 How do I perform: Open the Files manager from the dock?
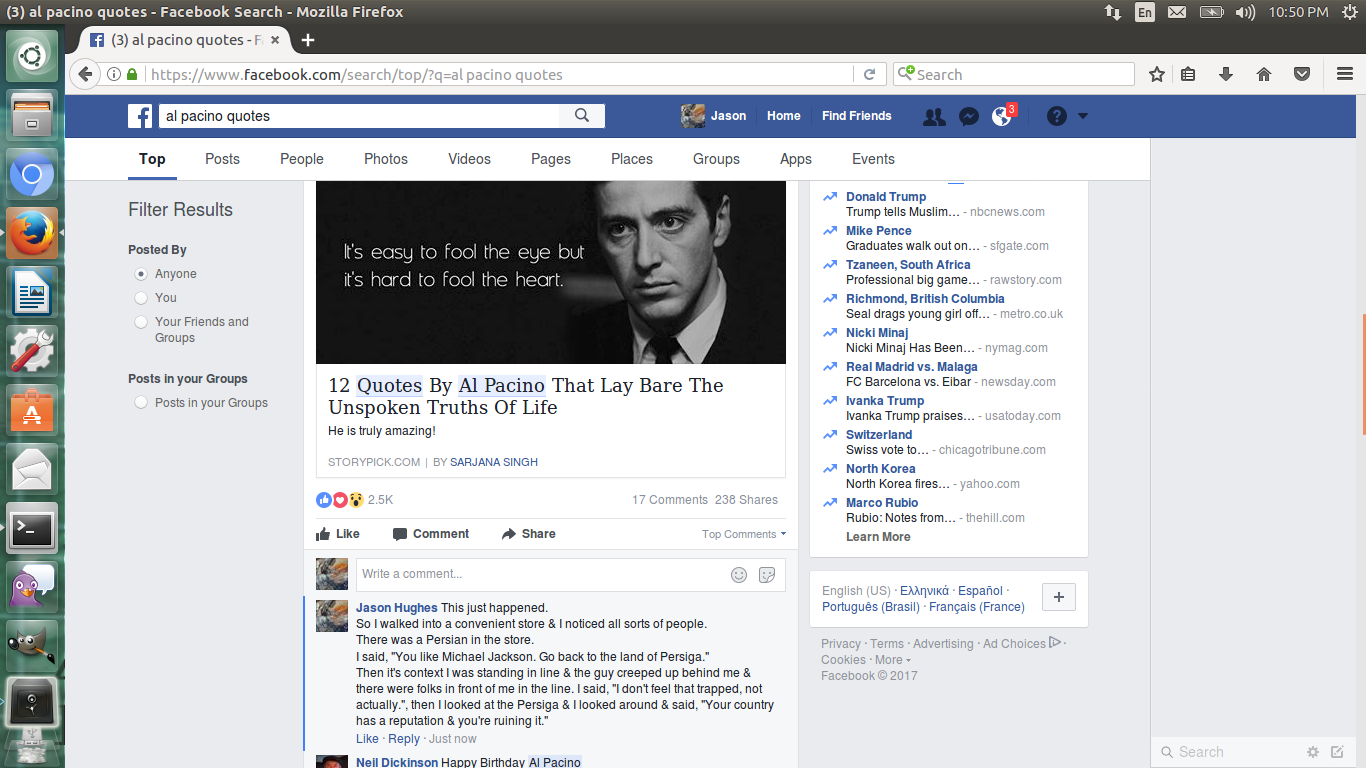click(32, 115)
